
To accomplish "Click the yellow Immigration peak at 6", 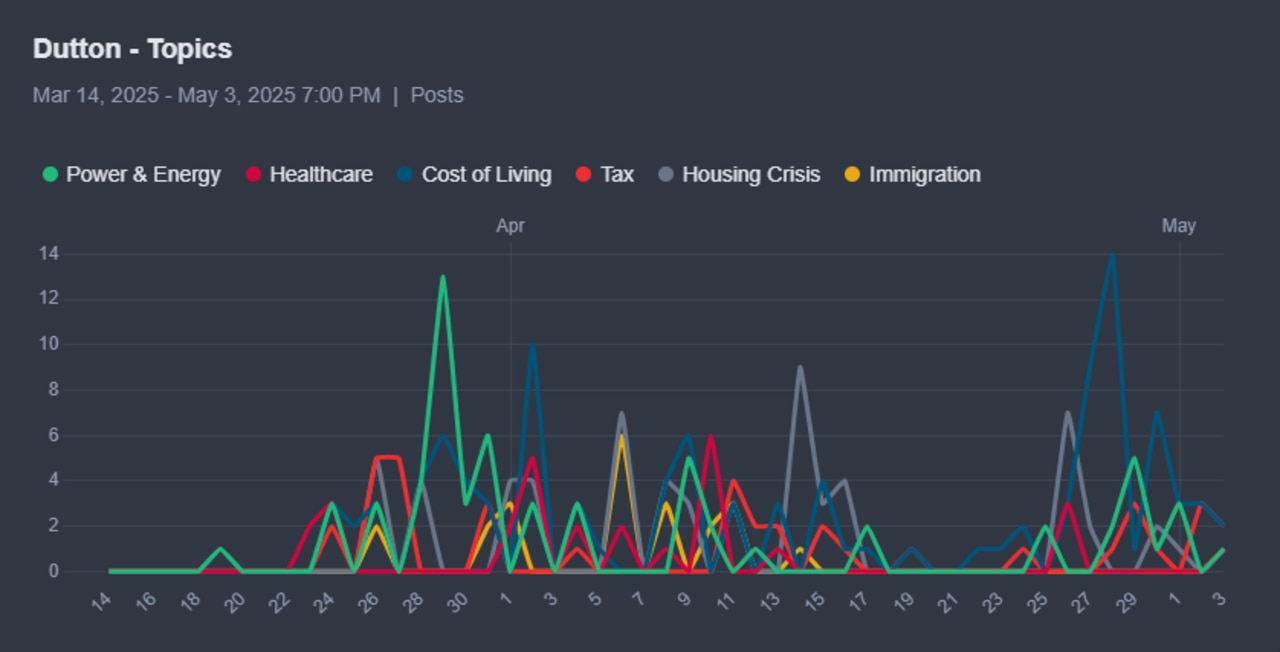I will [x=622, y=436].
